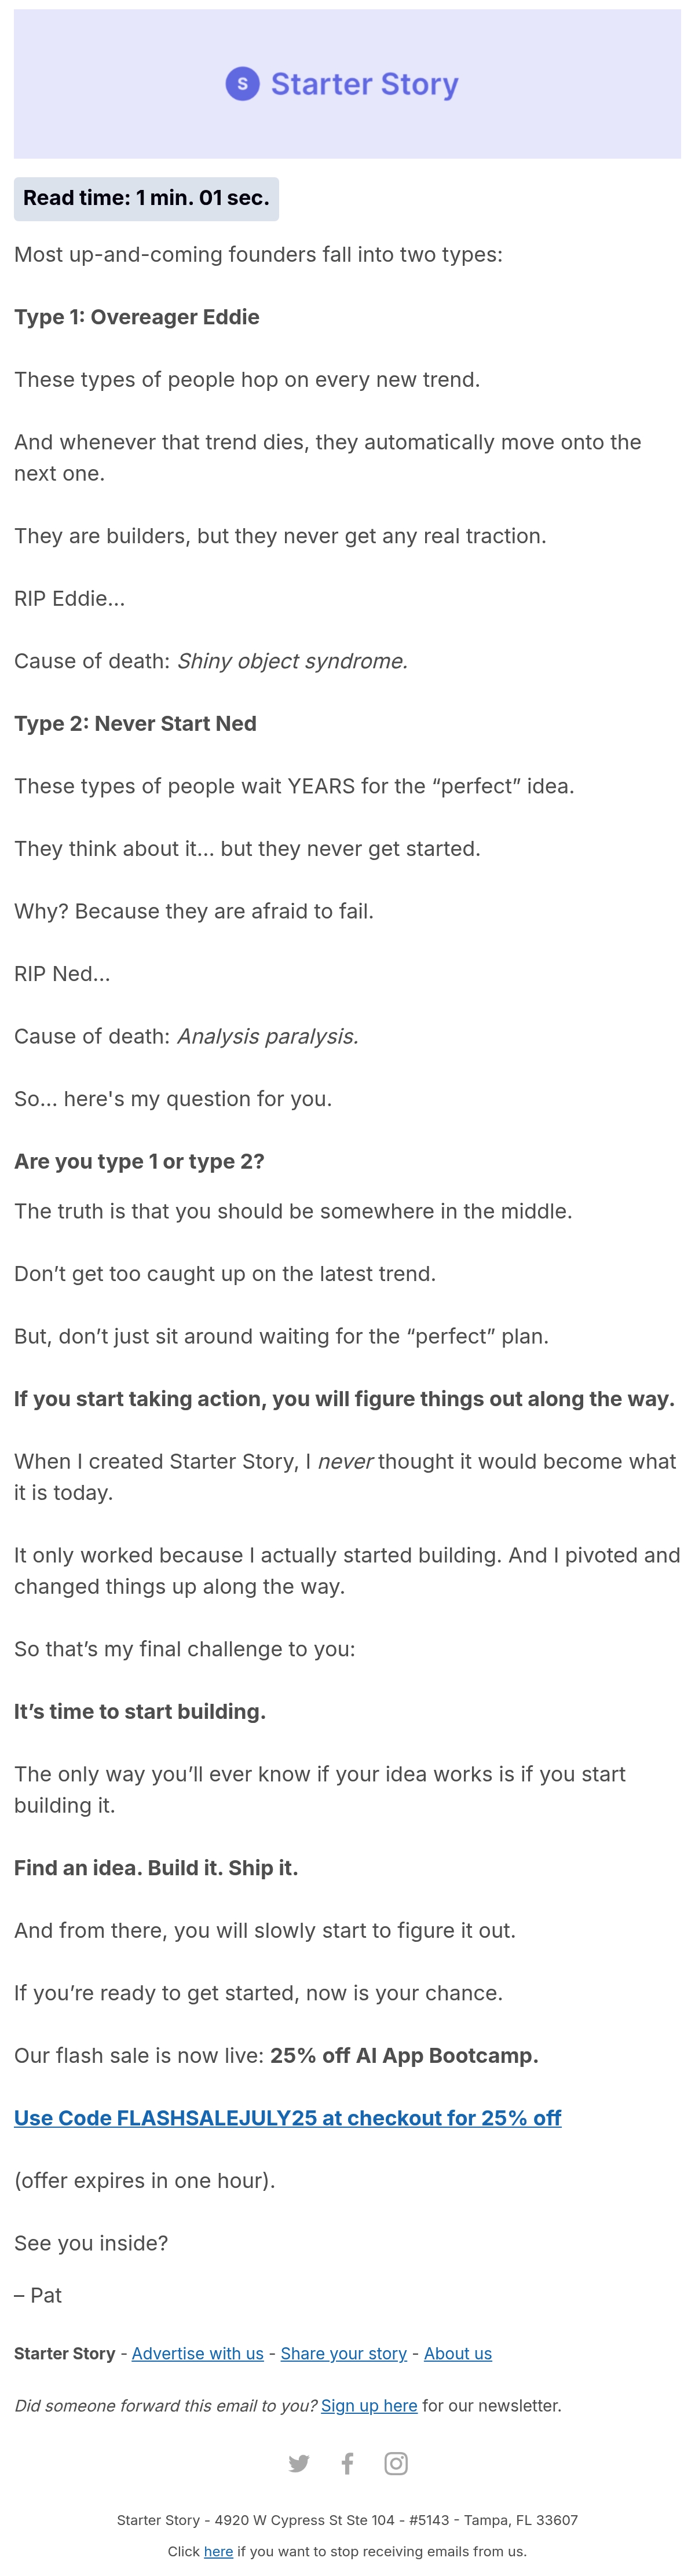
Task: Open the About us link
Action: (x=458, y=2353)
